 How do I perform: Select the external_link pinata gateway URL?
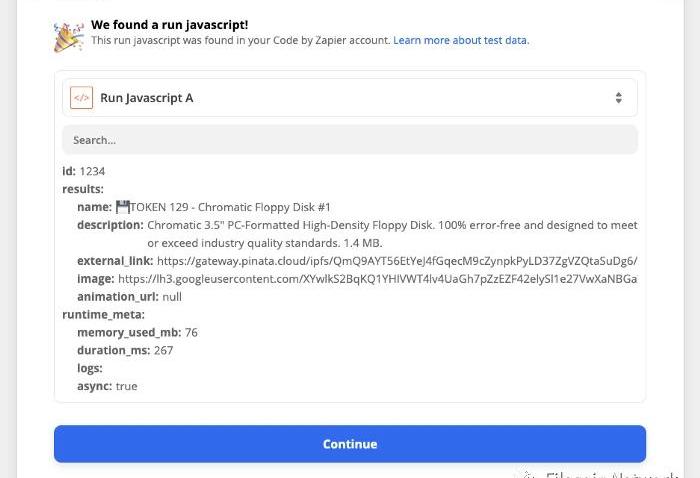(397, 261)
